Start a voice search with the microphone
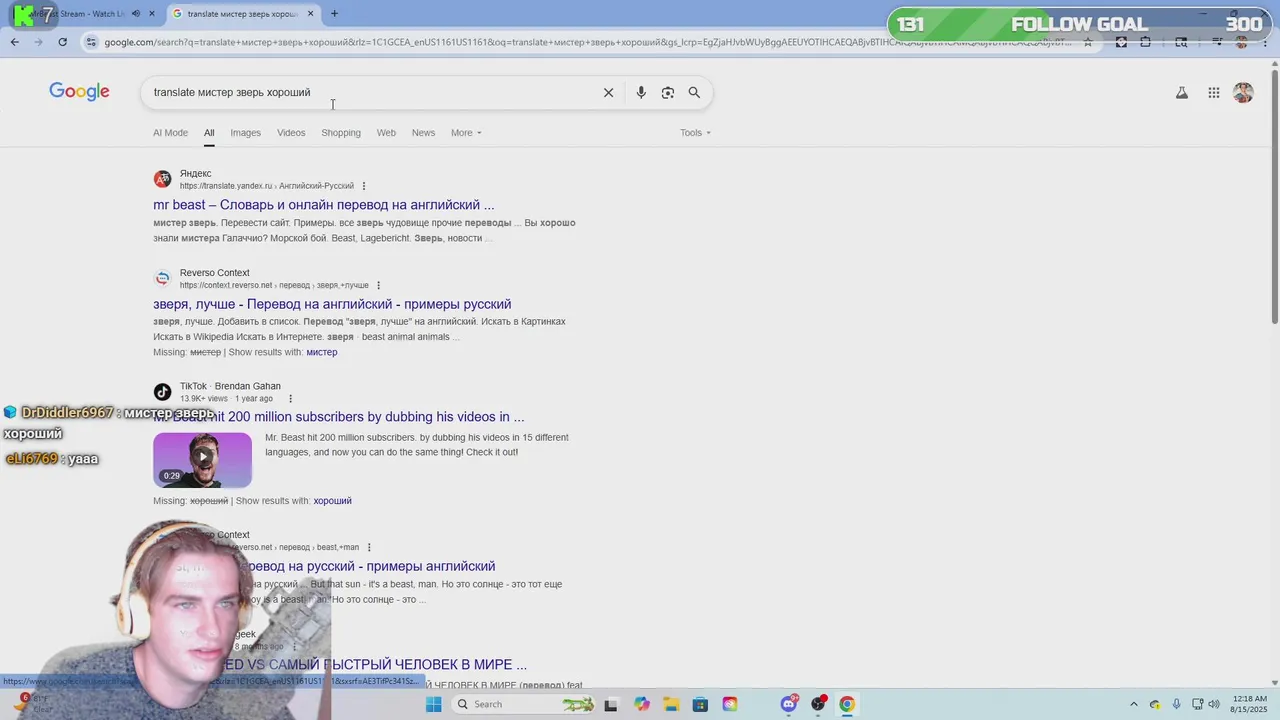This screenshot has width=1280, height=720. pyautogui.click(x=641, y=92)
